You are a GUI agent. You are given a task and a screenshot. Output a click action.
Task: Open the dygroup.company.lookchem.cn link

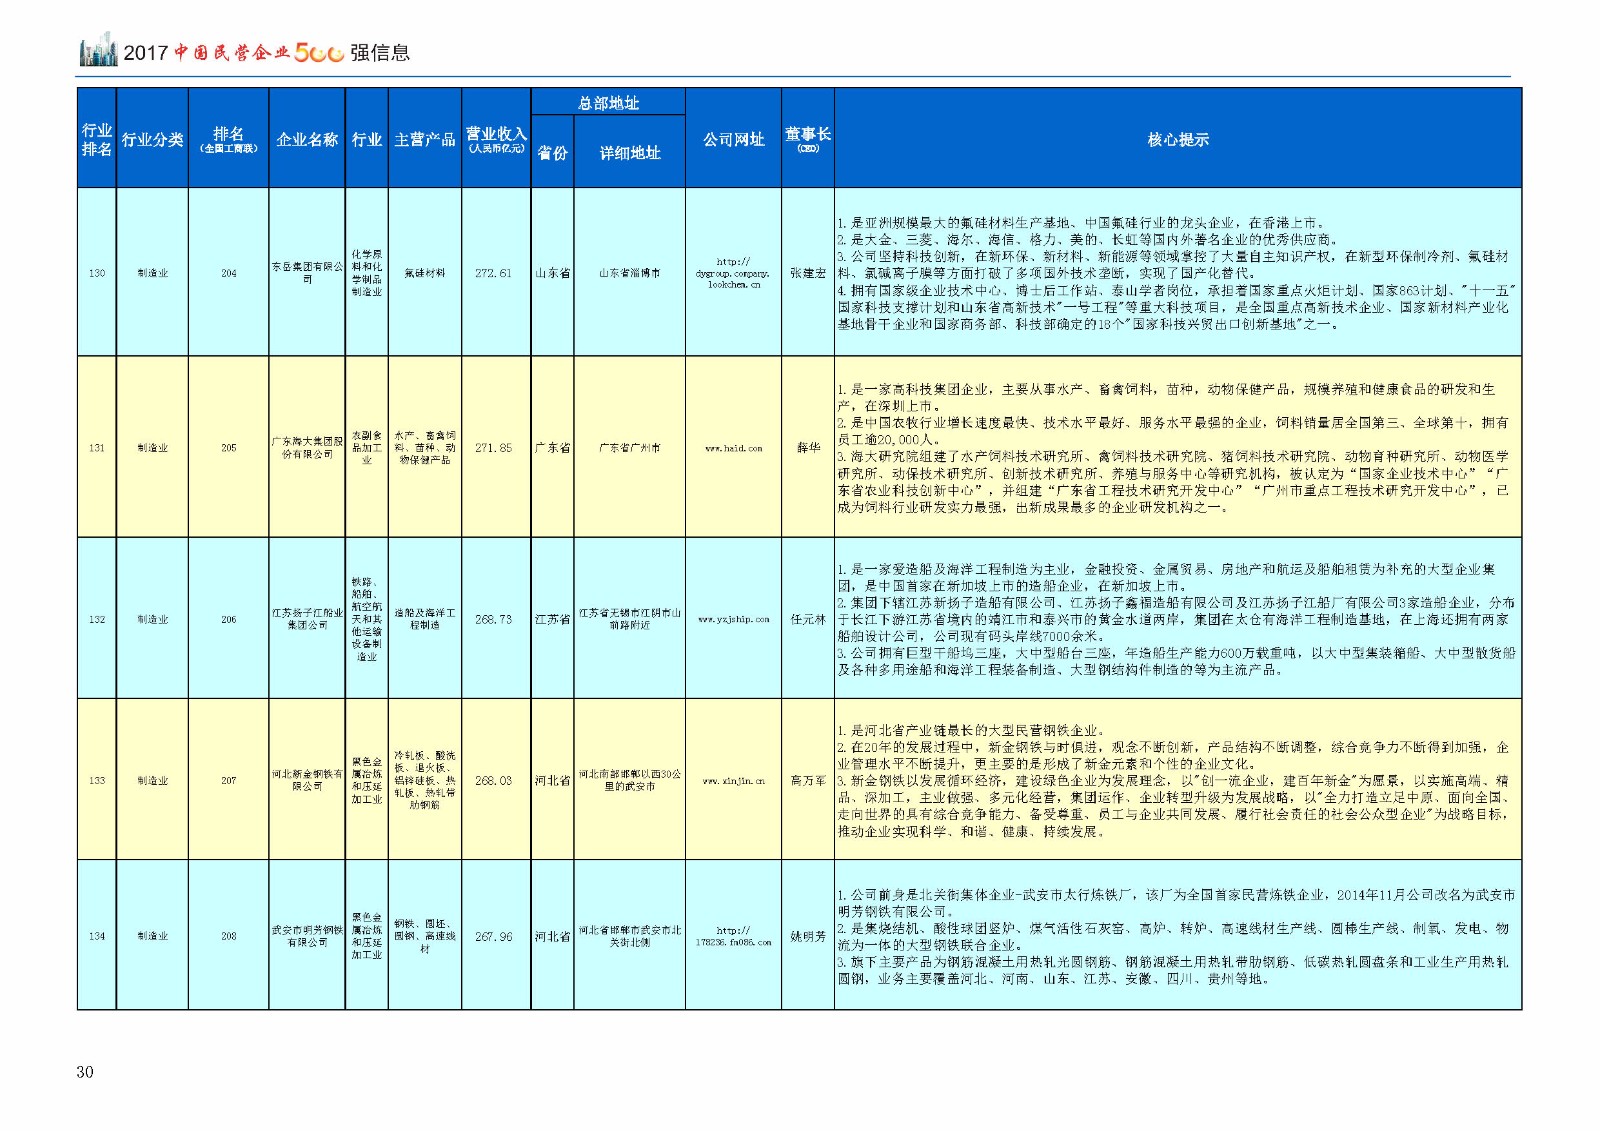(733, 273)
